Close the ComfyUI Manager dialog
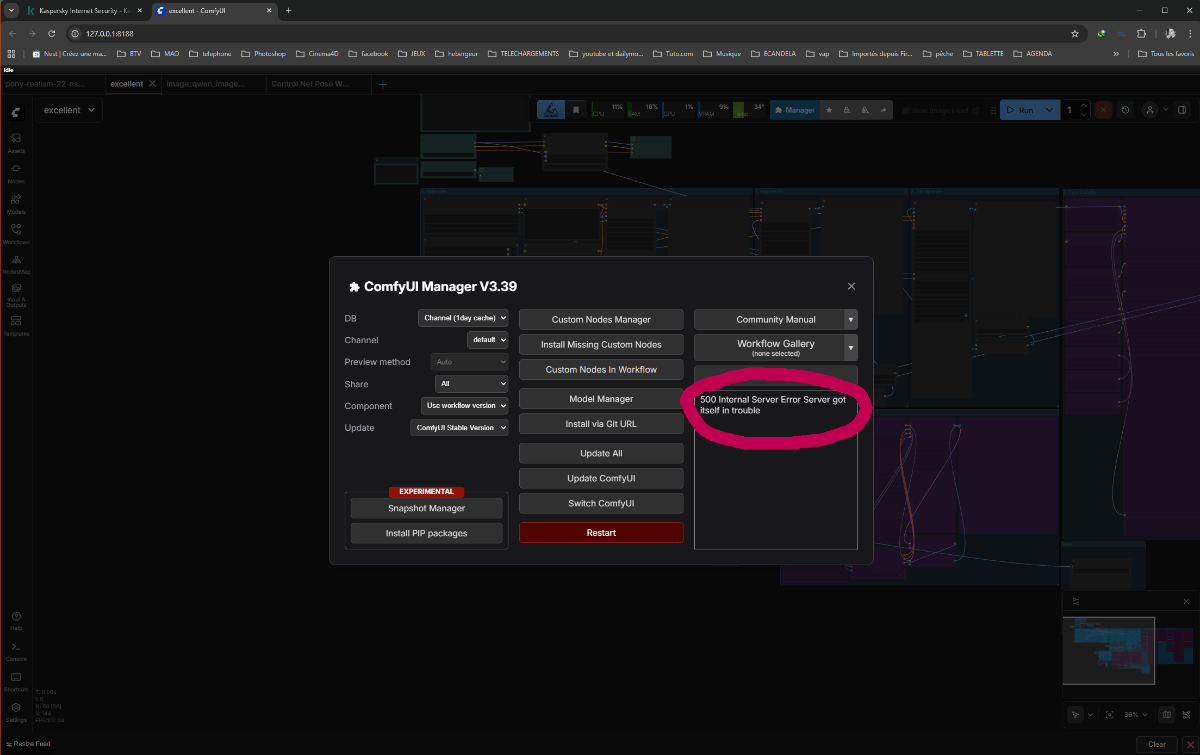The height and width of the screenshot is (755, 1200). 851,286
